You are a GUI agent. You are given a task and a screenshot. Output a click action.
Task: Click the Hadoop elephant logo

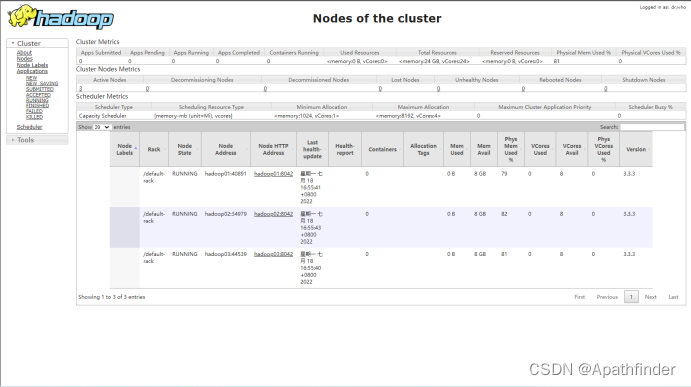click(60, 17)
